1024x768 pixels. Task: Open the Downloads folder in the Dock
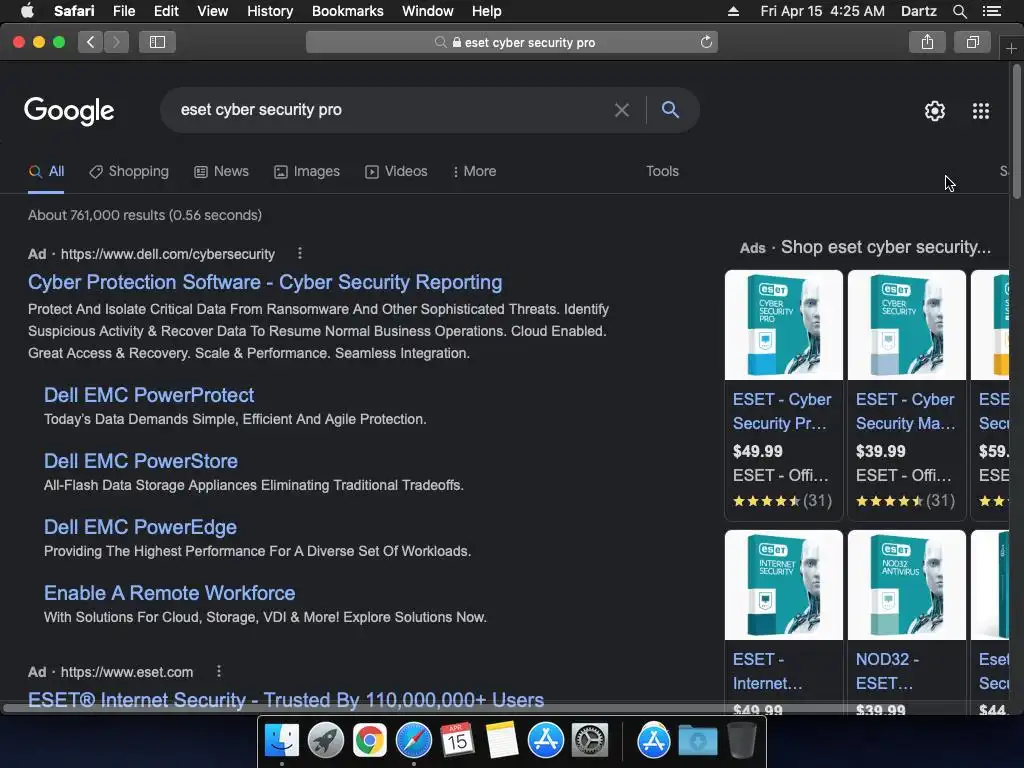pos(697,741)
